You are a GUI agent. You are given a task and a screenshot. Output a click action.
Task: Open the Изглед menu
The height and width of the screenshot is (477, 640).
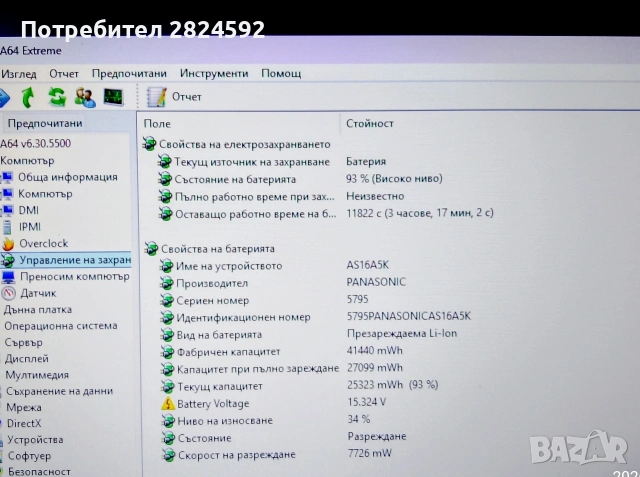click(19, 74)
